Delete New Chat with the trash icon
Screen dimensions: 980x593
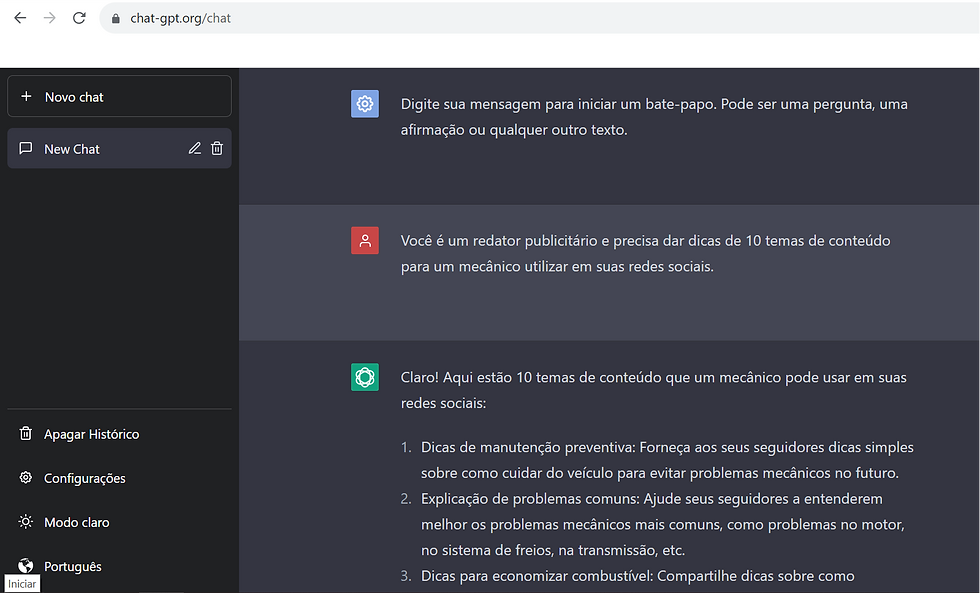pos(217,148)
